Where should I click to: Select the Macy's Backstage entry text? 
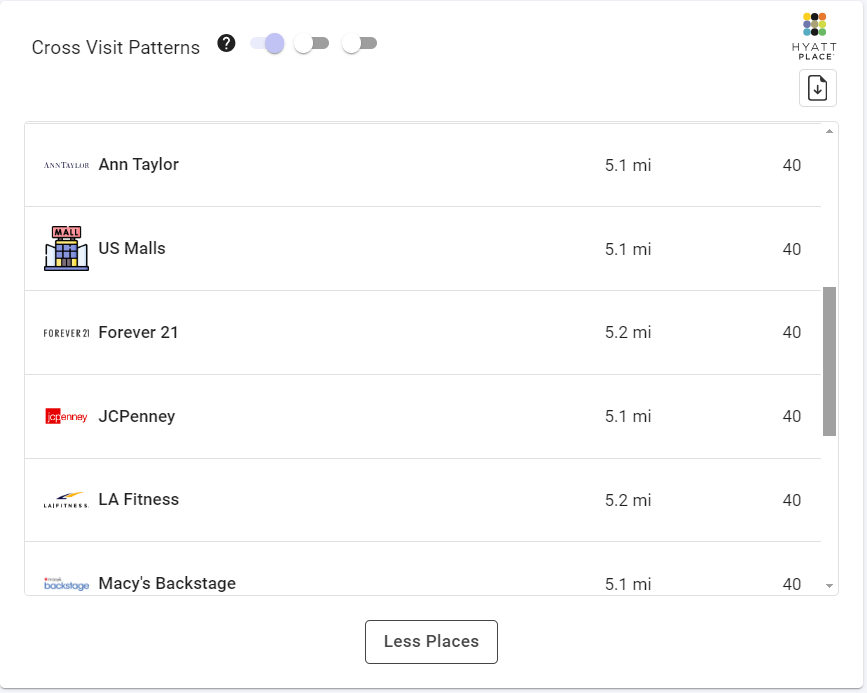pos(167,583)
